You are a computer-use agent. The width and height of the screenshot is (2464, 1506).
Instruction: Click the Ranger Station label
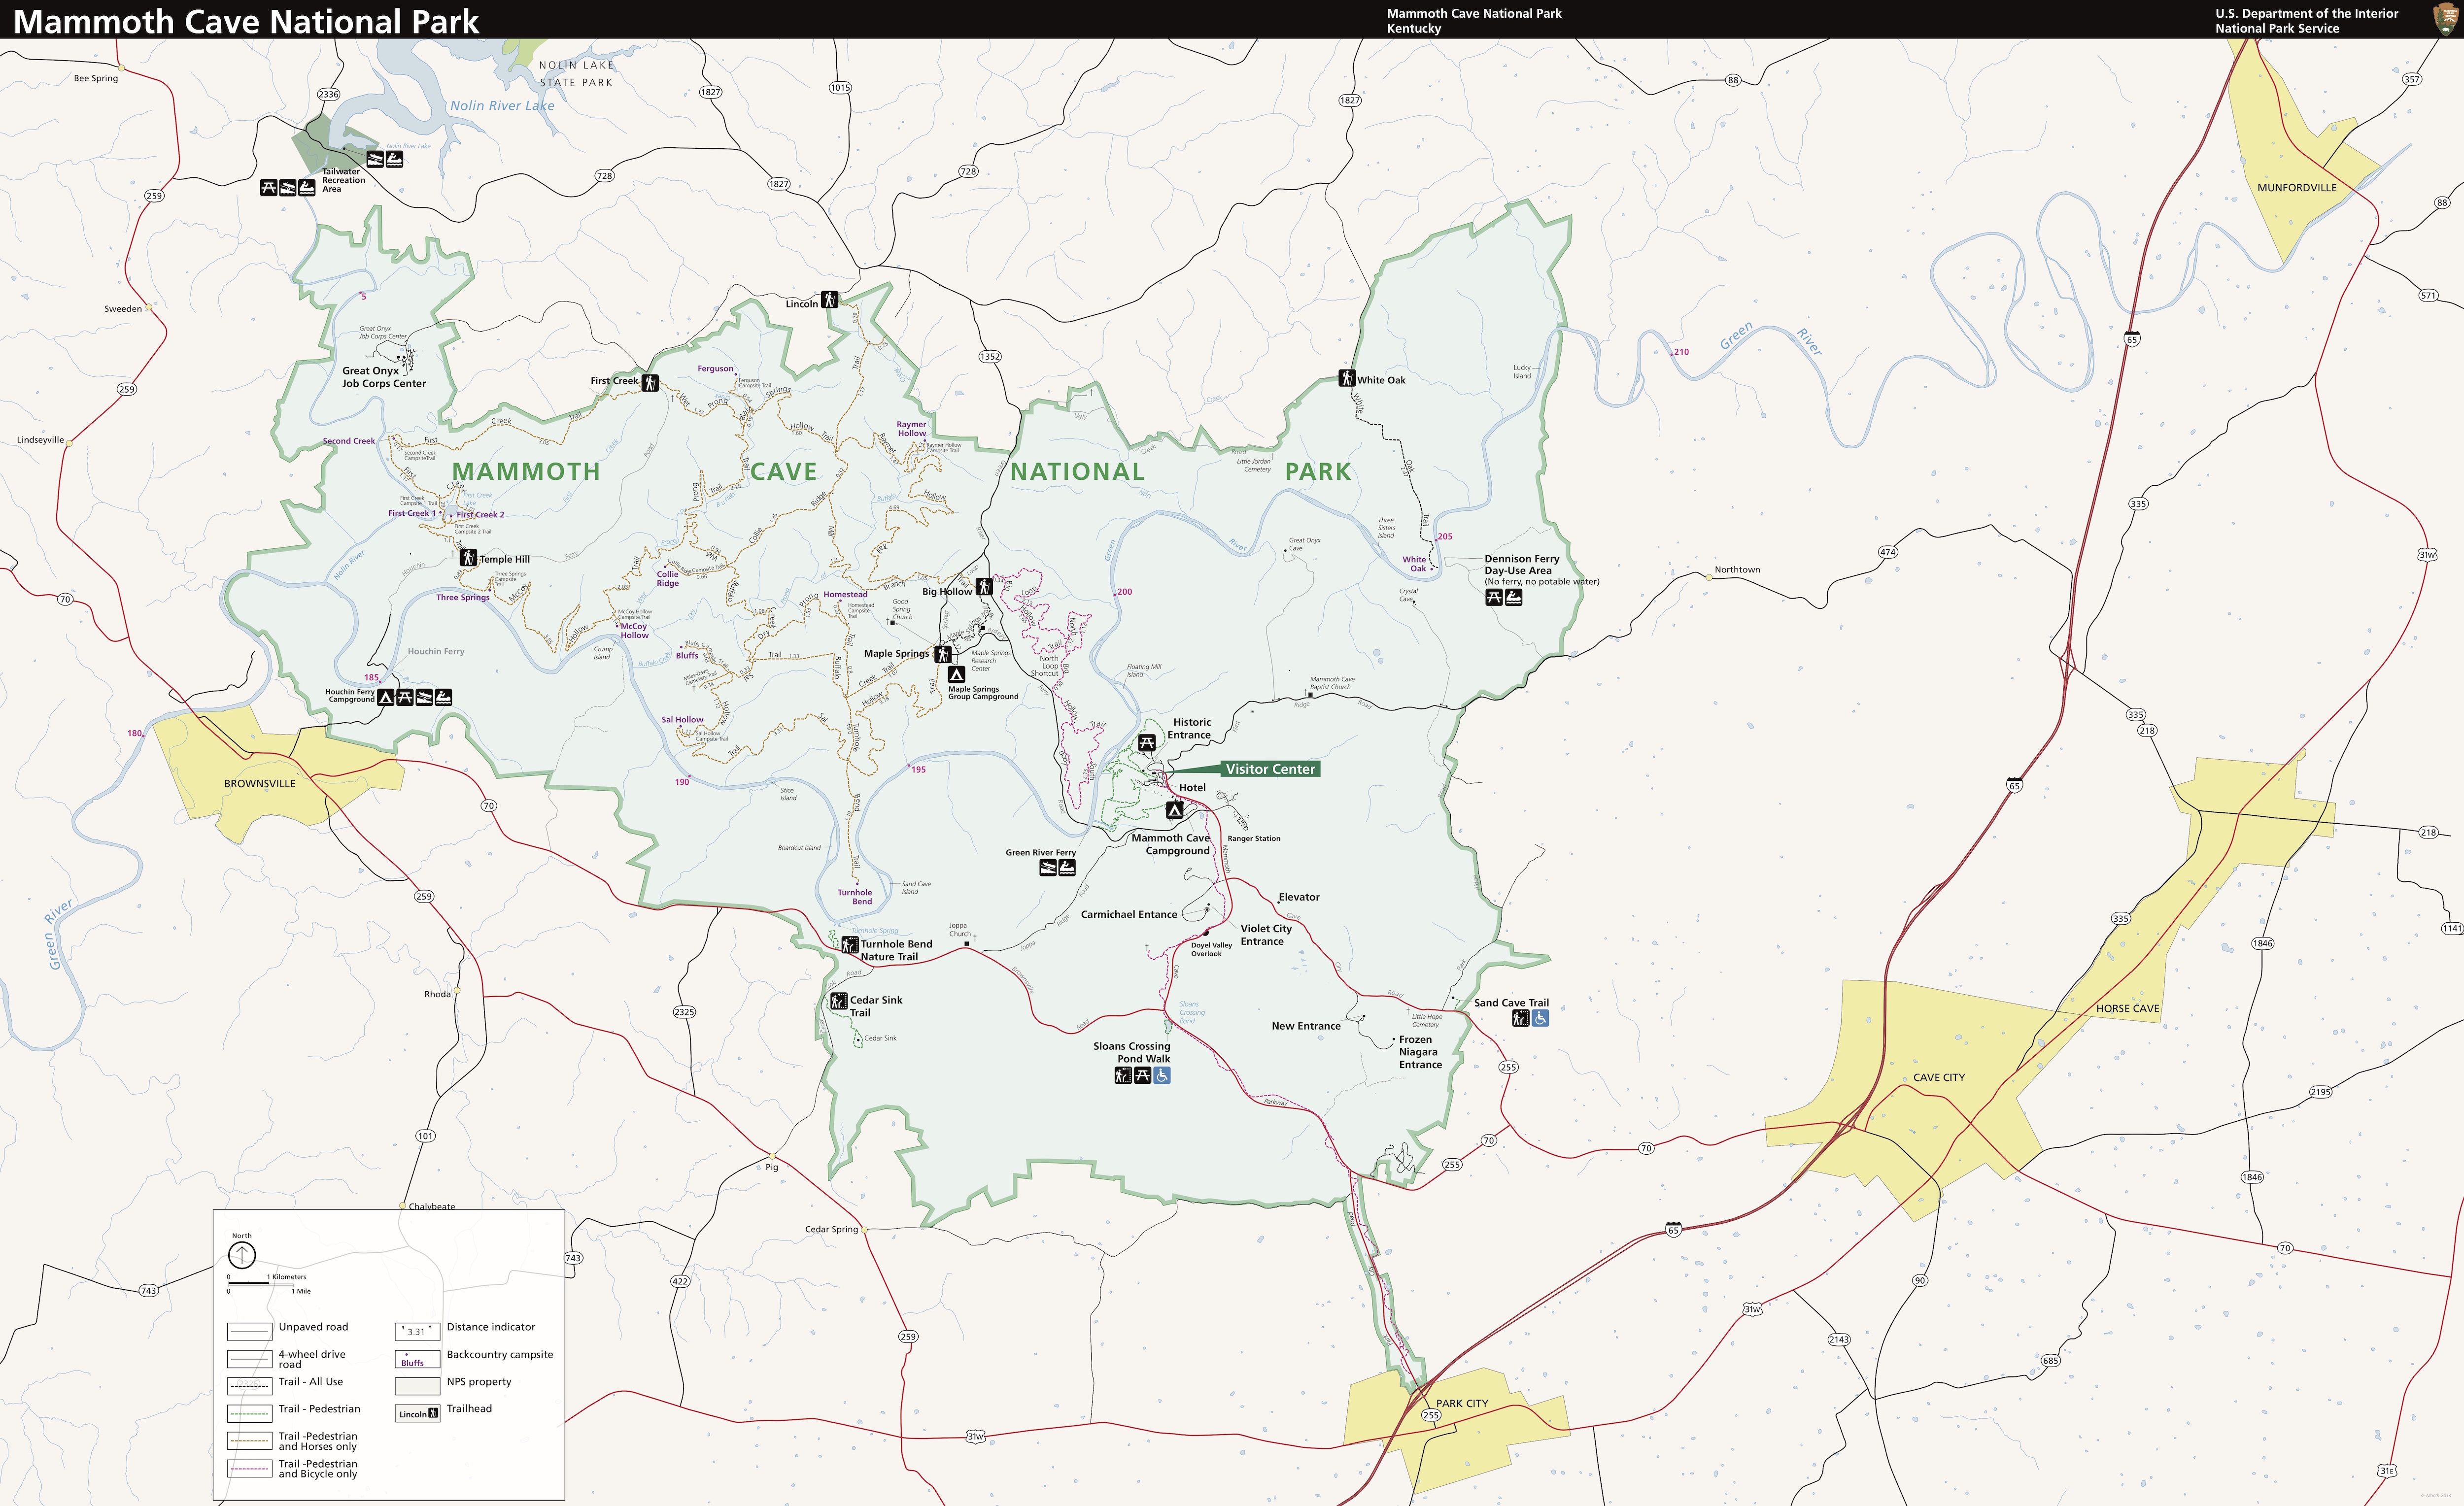(x=1254, y=839)
